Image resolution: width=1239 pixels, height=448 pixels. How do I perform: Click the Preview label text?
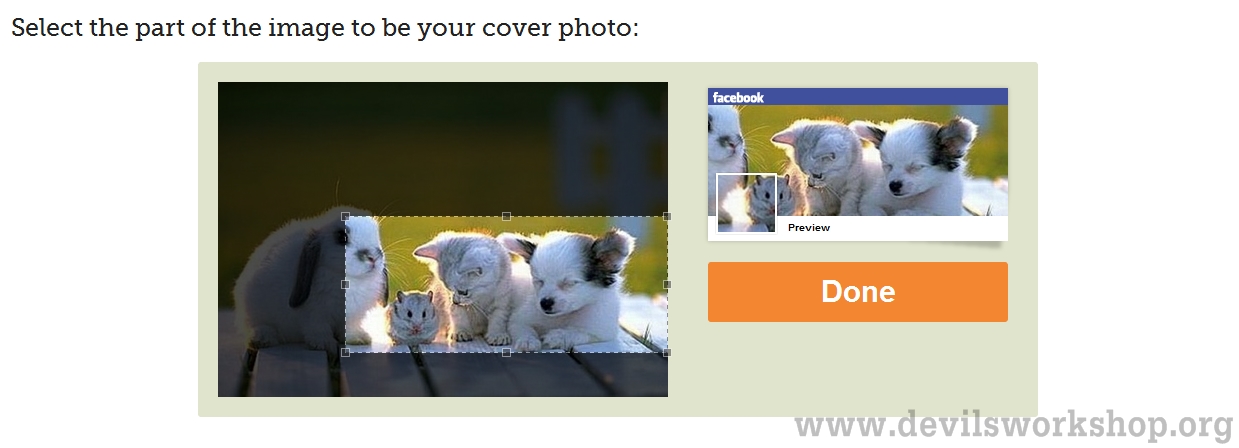pyautogui.click(x=809, y=228)
